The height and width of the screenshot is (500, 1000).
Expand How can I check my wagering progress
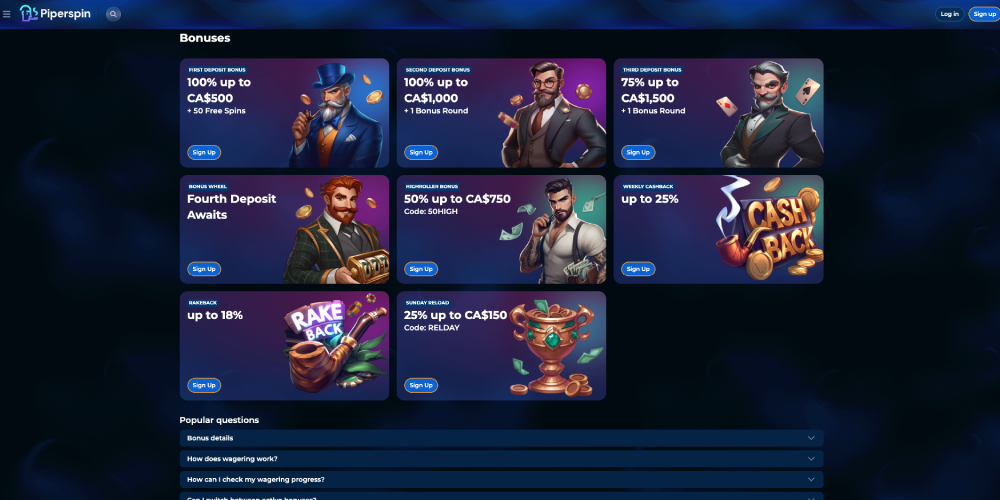point(501,479)
